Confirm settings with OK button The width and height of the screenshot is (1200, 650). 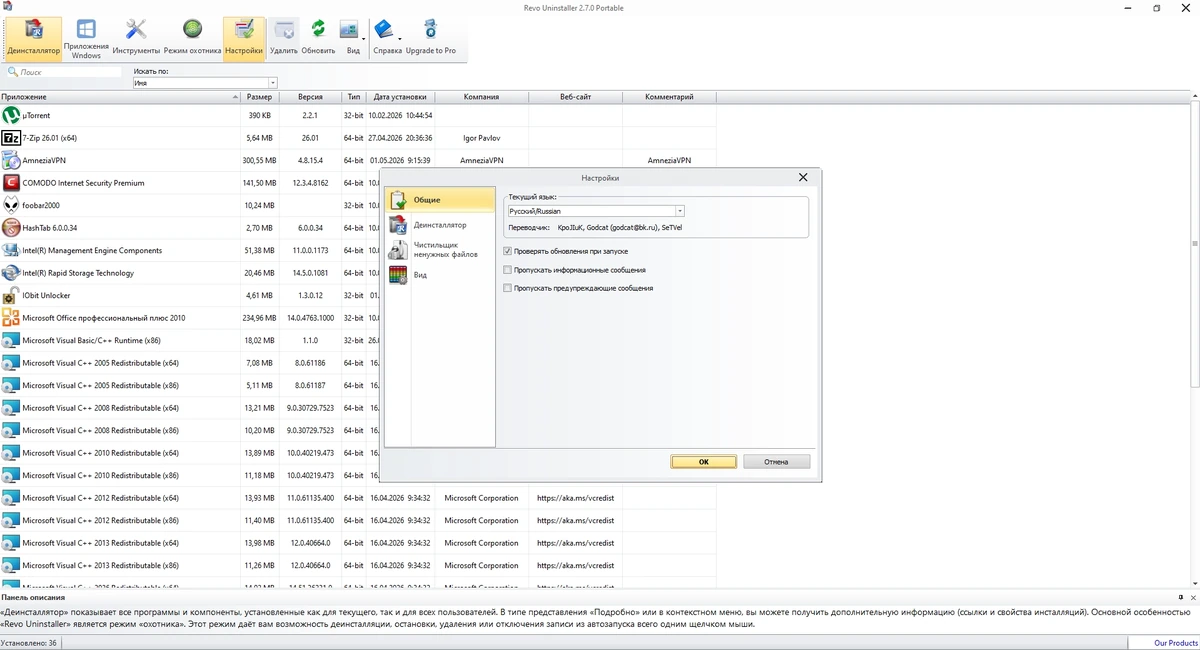(704, 462)
